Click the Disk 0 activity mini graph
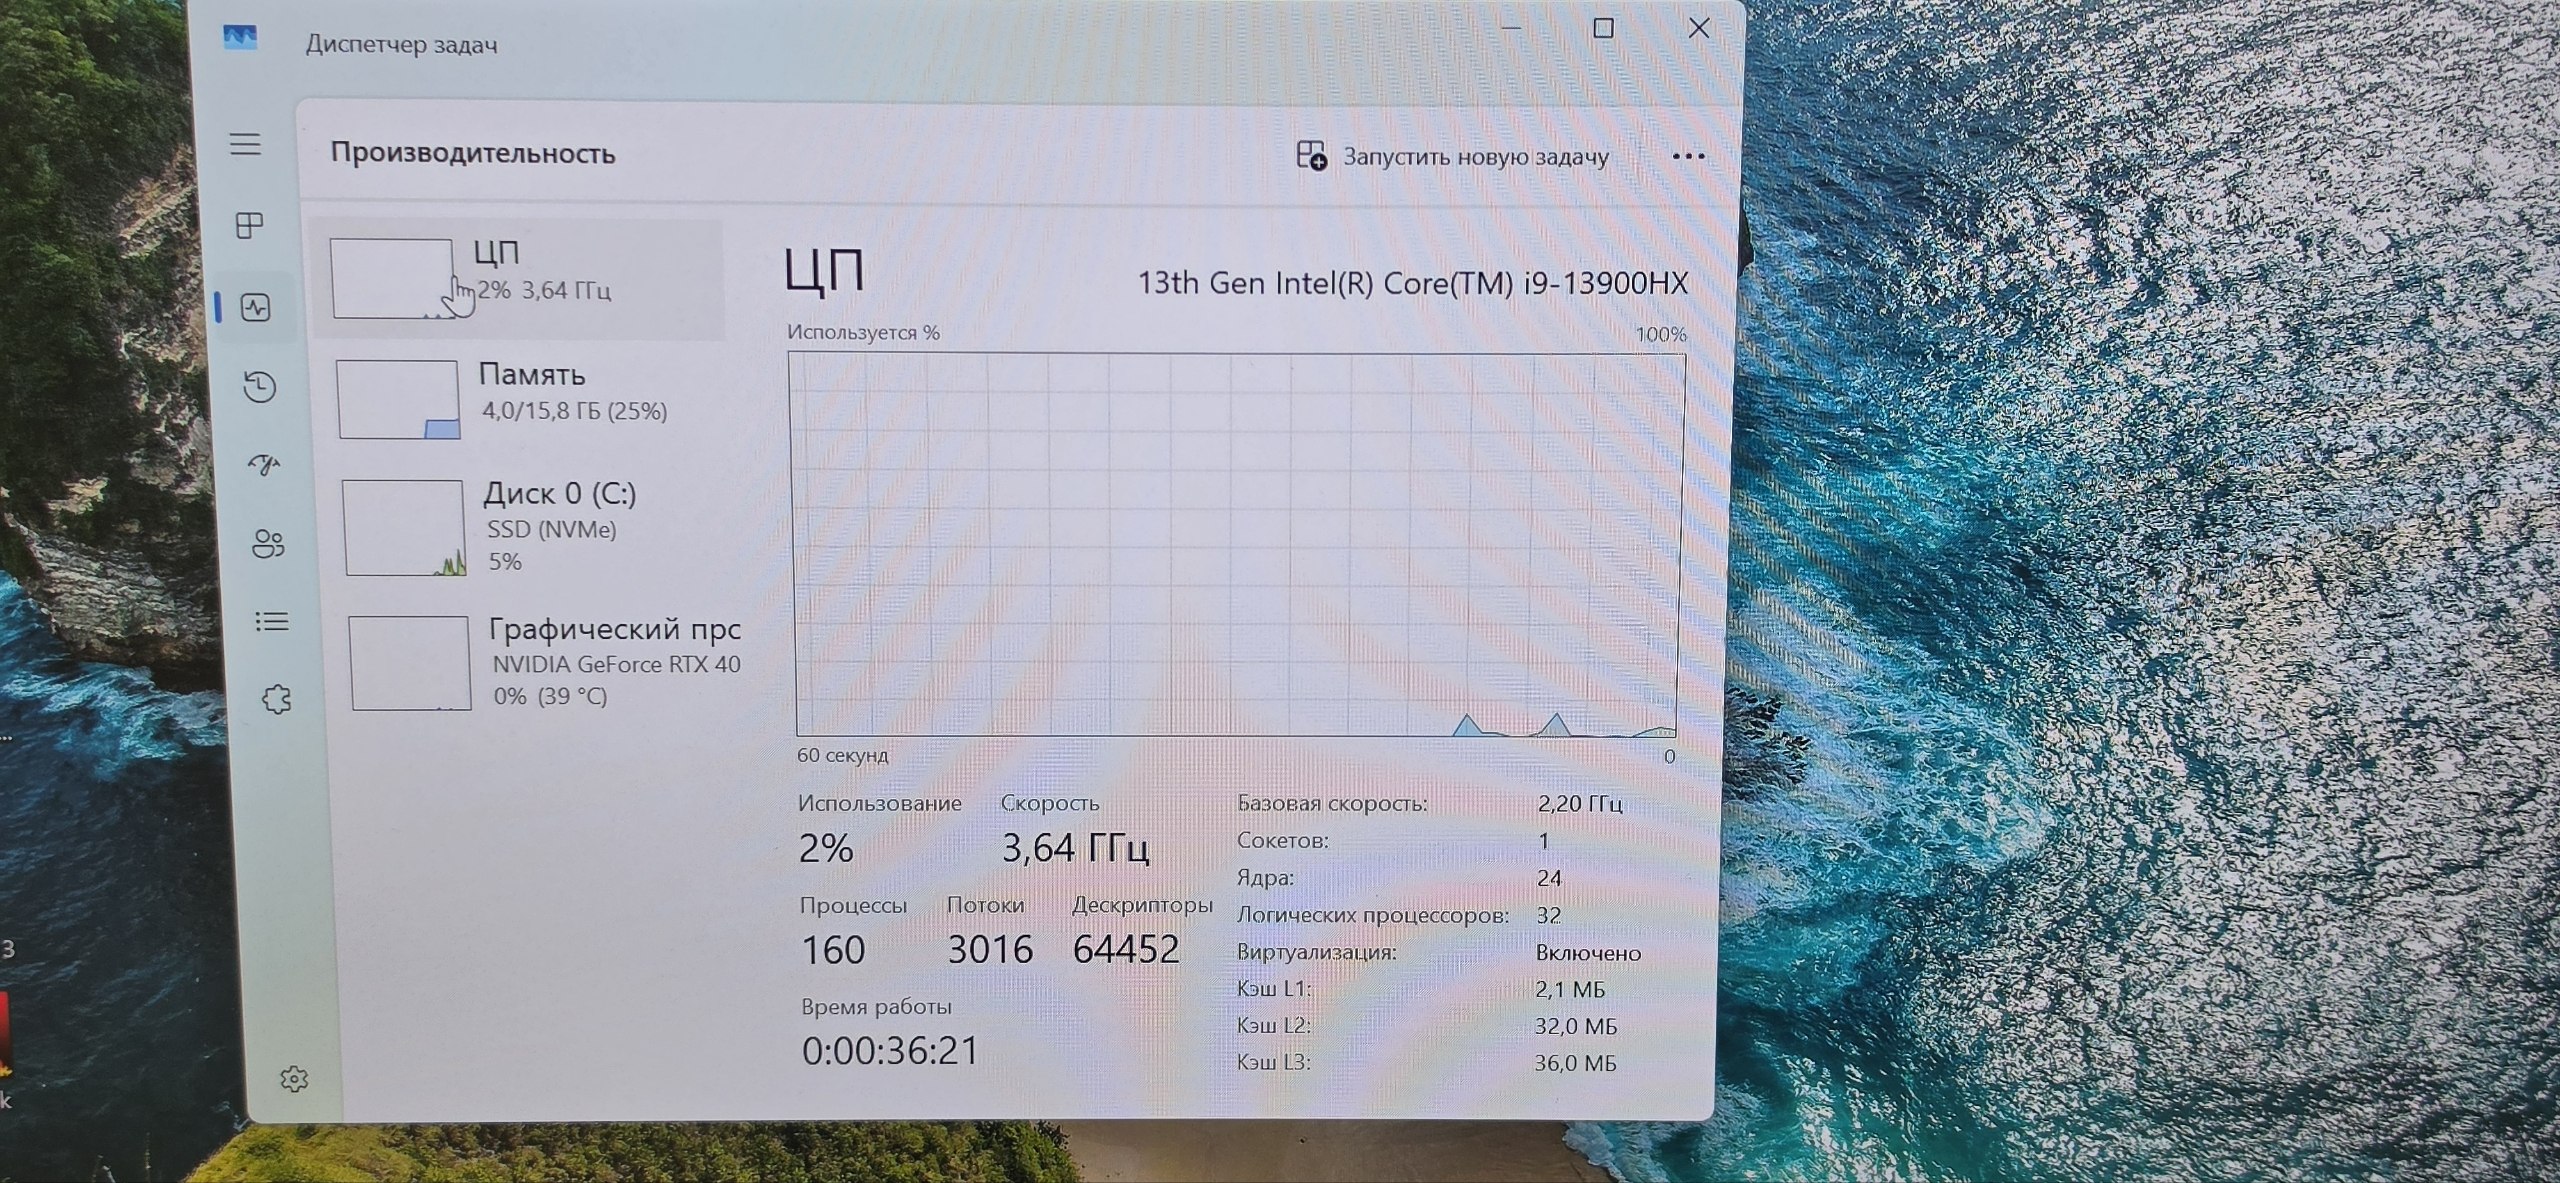The width and height of the screenshot is (2560, 1183). tap(404, 527)
